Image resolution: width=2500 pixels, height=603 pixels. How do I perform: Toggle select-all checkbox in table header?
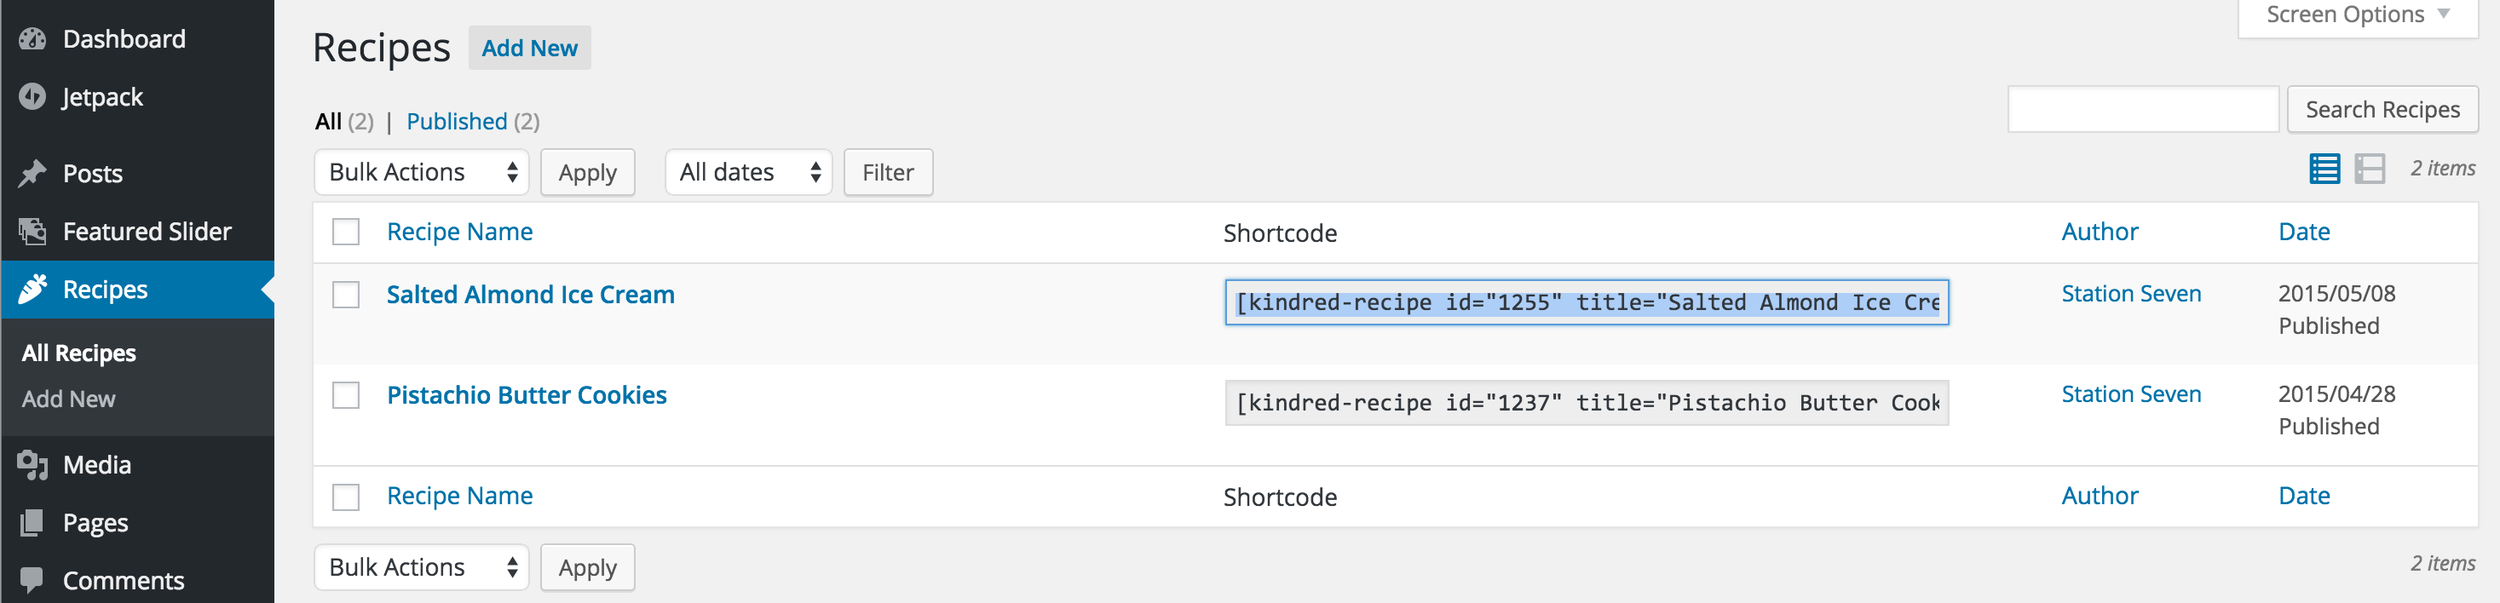point(346,232)
